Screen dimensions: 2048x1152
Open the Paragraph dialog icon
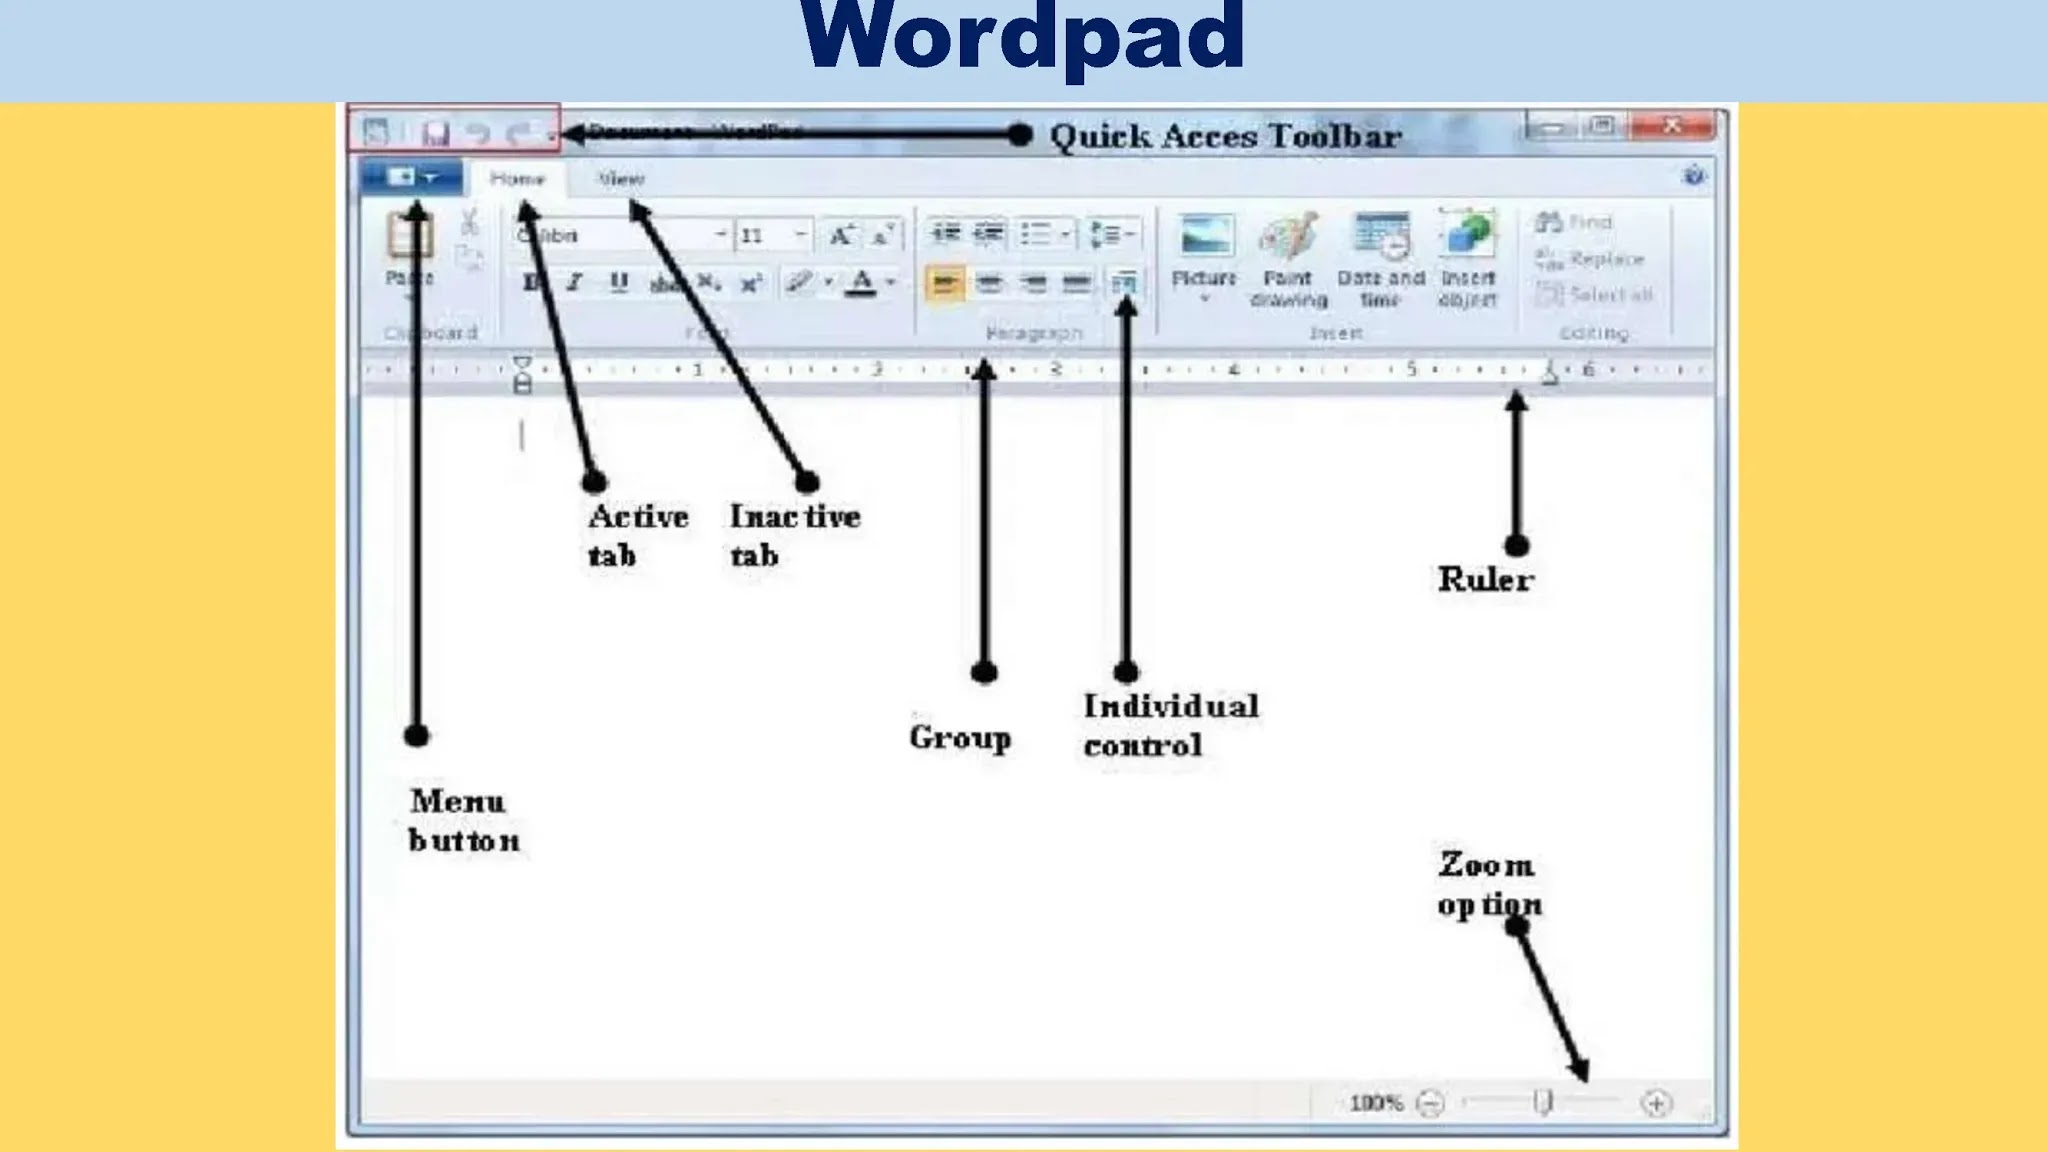[x=1124, y=284]
